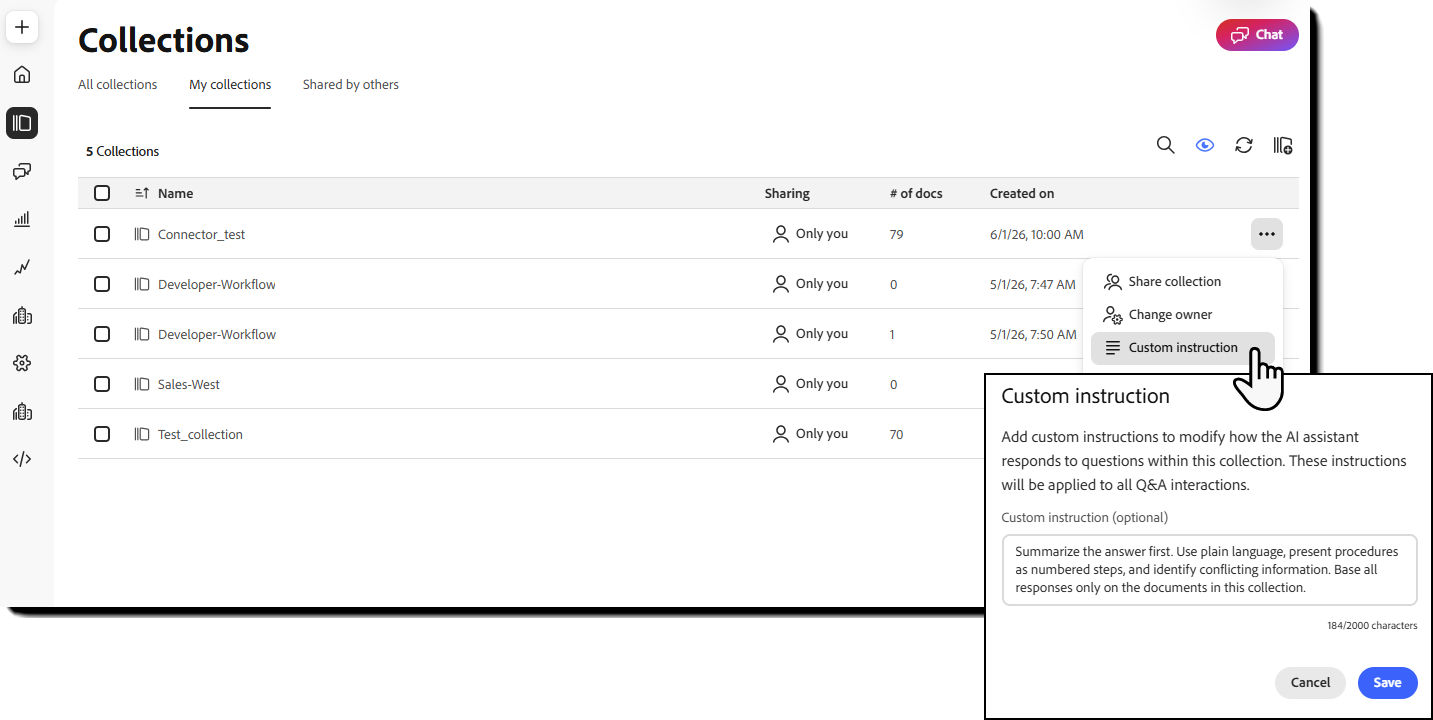The image size is (1433, 720).
Task: Click the person icon in Connector_test sharing
Action: (781, 234)
